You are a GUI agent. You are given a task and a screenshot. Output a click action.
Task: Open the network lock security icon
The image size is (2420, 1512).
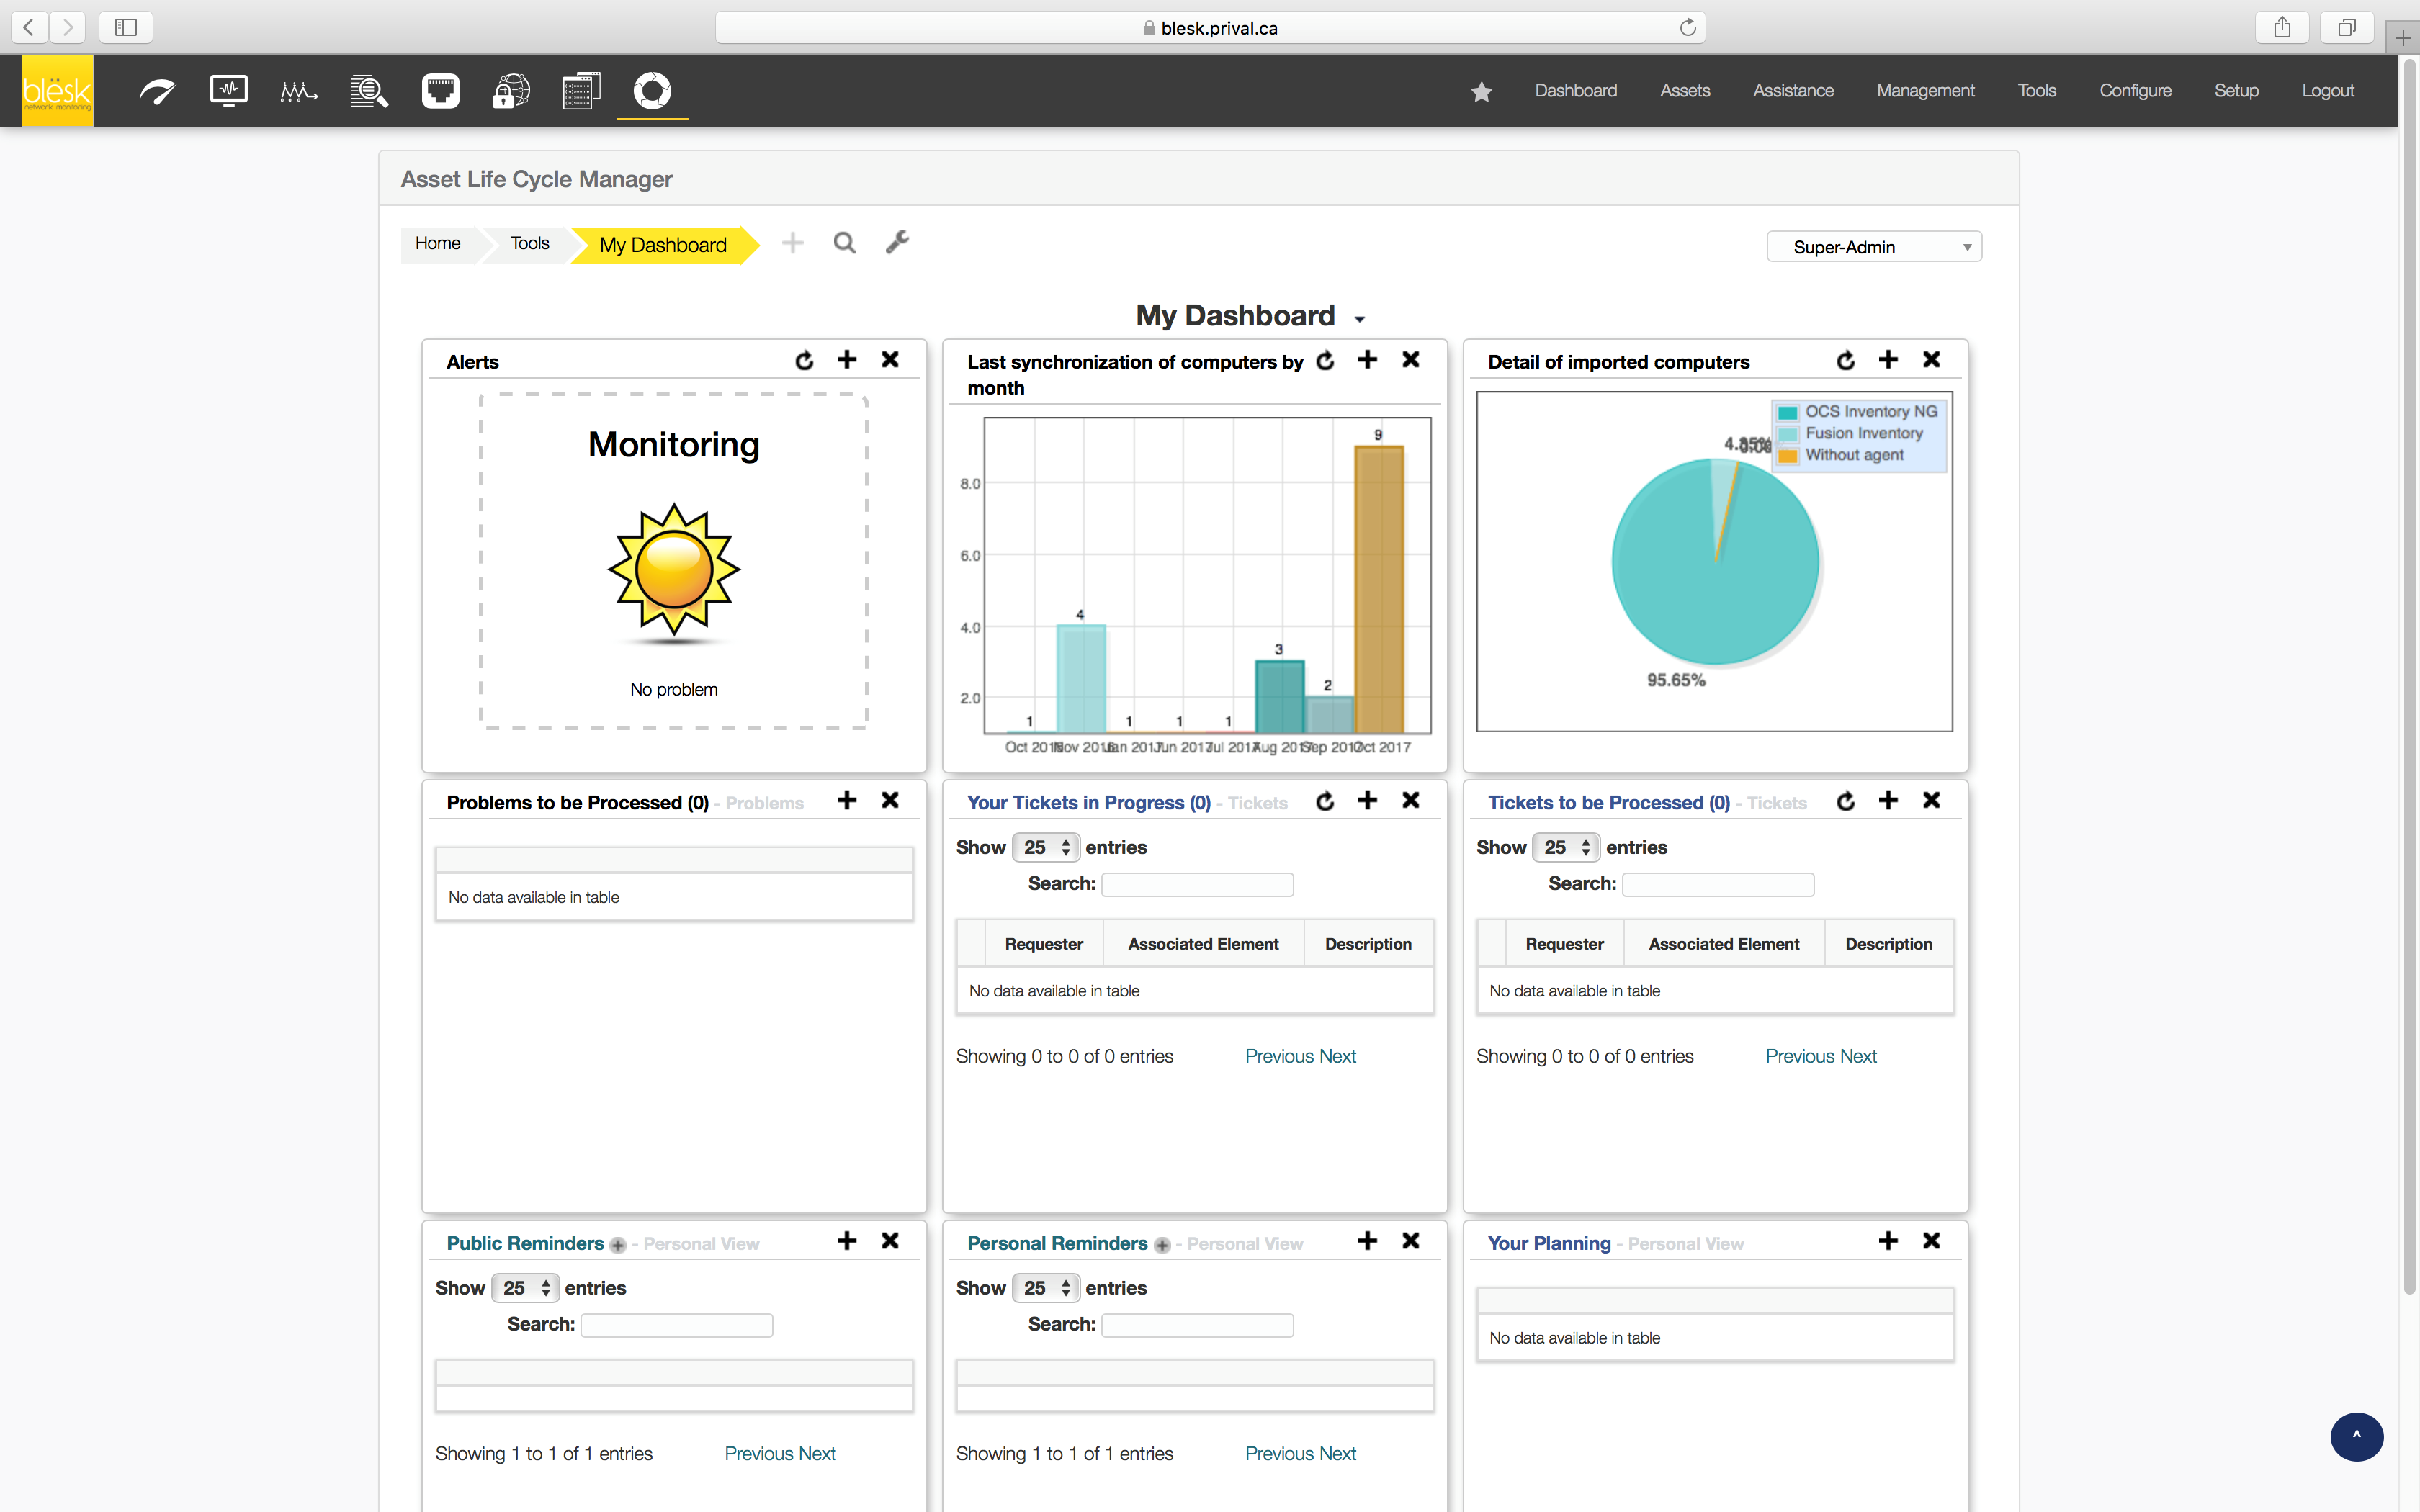(x=510, y=91)
